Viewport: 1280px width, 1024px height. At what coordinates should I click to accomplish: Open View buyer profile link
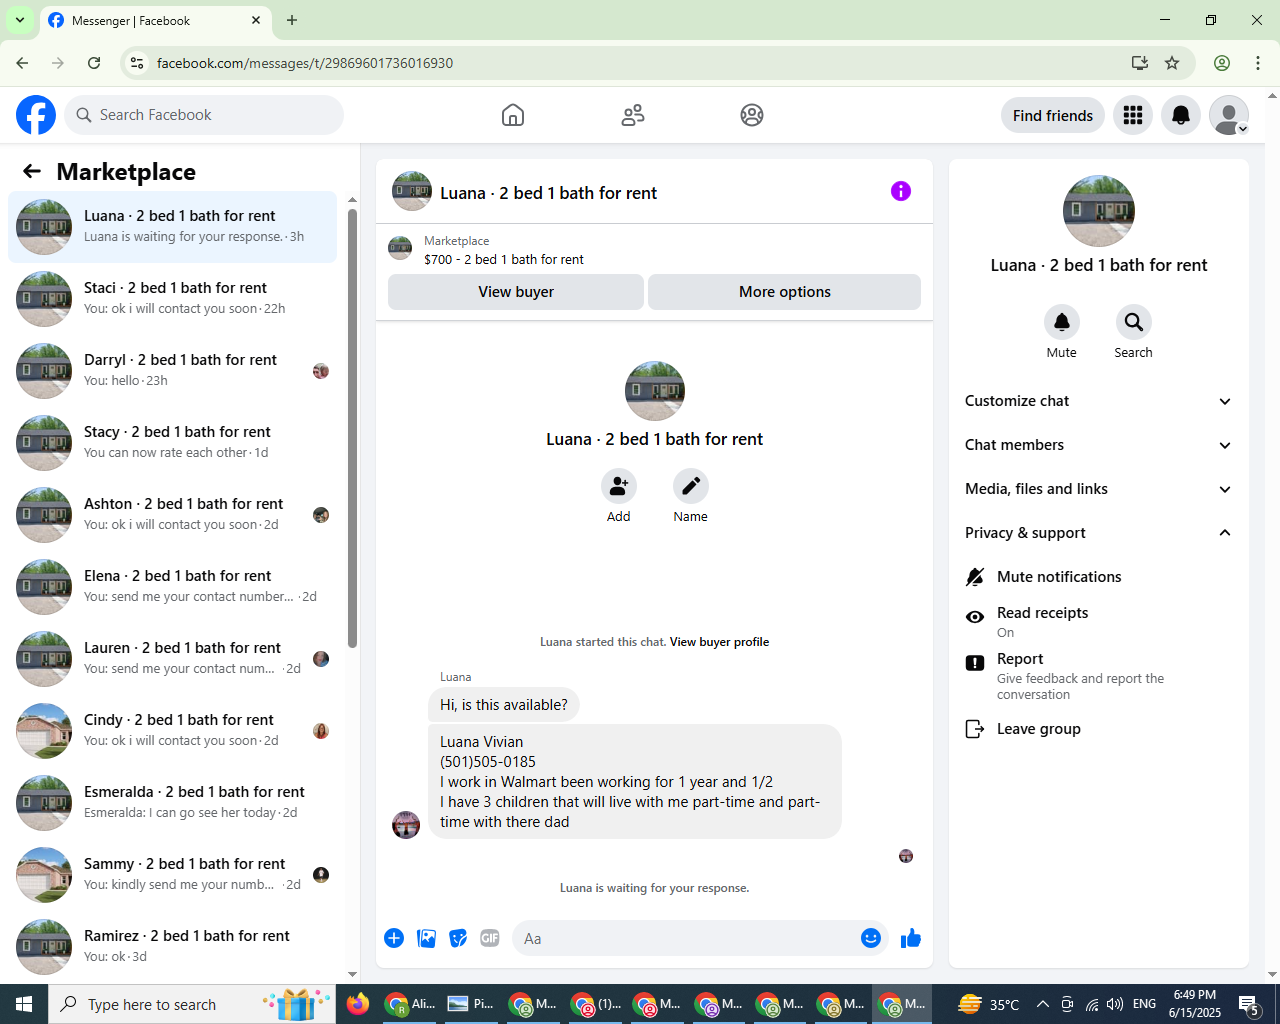click(719, 642)
